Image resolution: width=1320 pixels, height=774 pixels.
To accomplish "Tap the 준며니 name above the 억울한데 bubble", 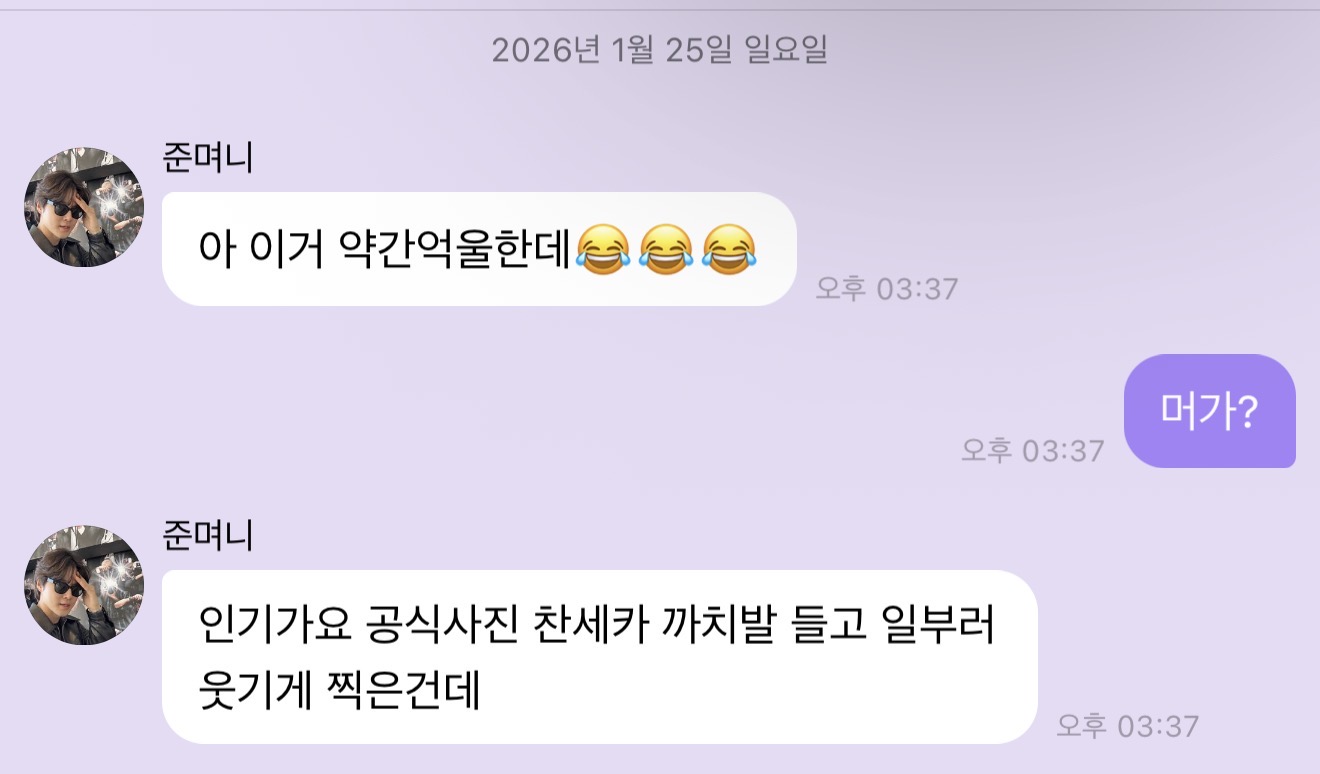I will 208,158.
